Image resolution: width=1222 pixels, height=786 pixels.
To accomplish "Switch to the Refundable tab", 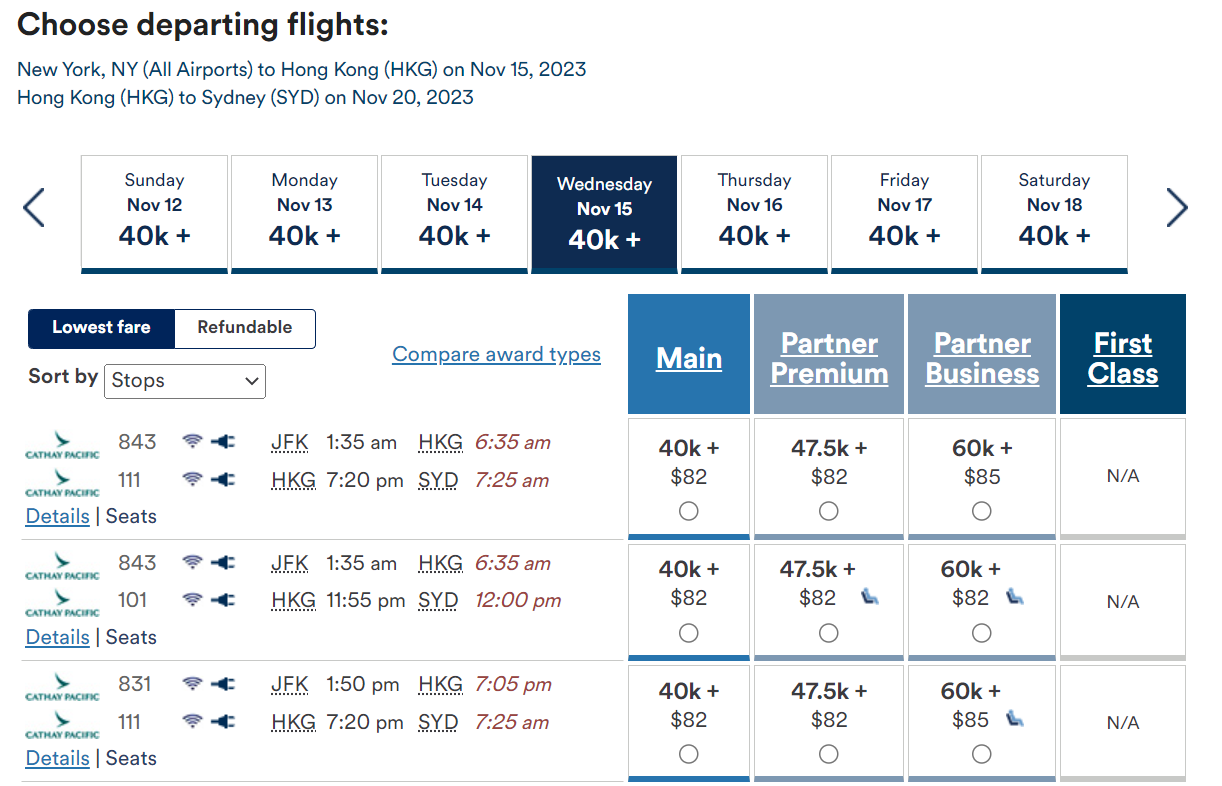I will coord(244,328).
